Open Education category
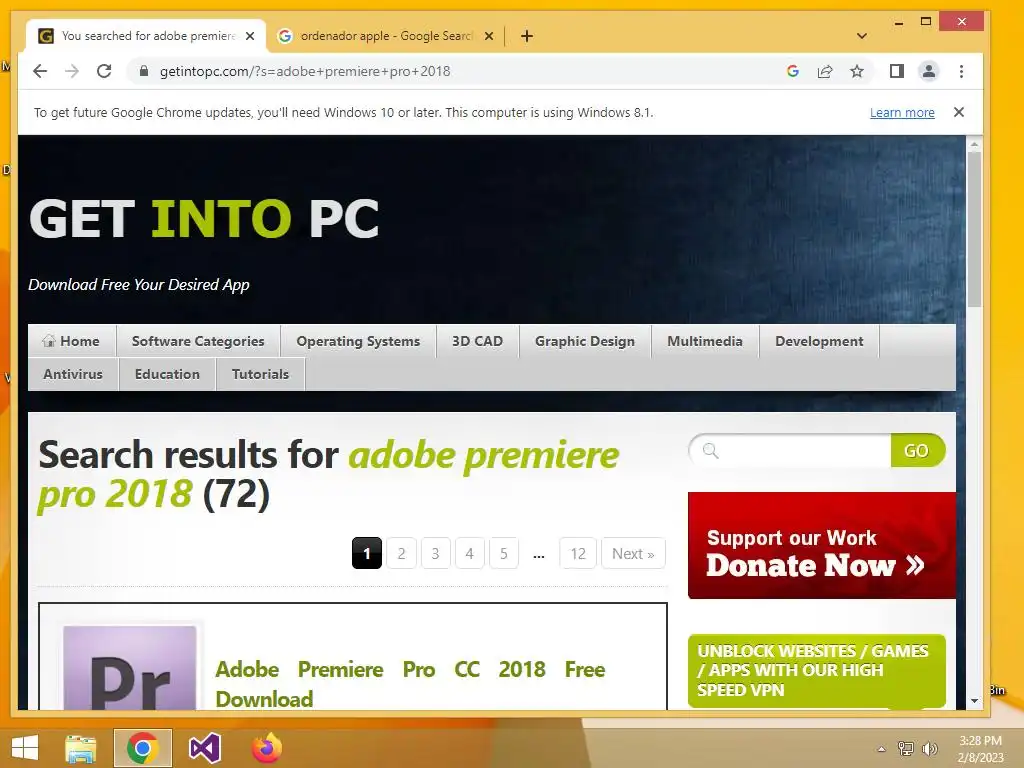 pos(167,374)
